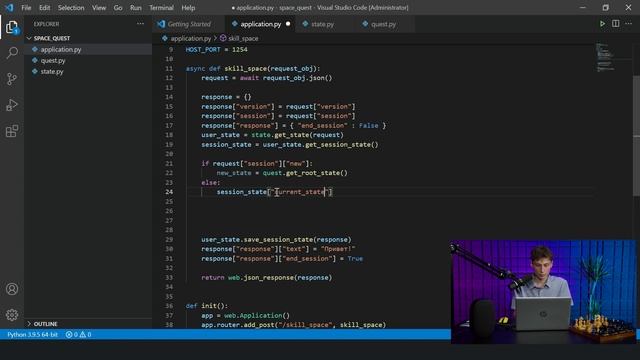Click the errors count icon in status bar
This screenshot has width=640, height=360.
[69, 335]
